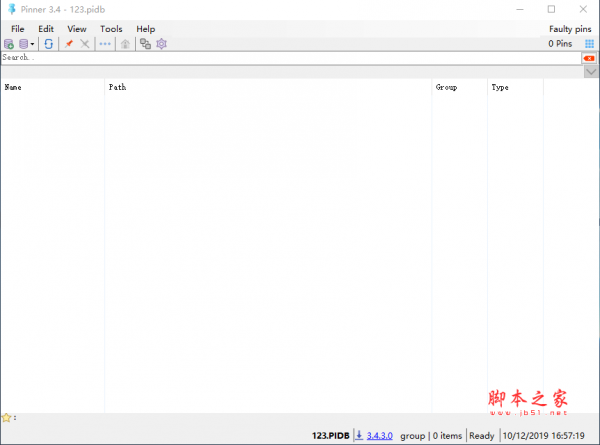Click the overlapping windows icon in toolbar

(x=145, y=44)
